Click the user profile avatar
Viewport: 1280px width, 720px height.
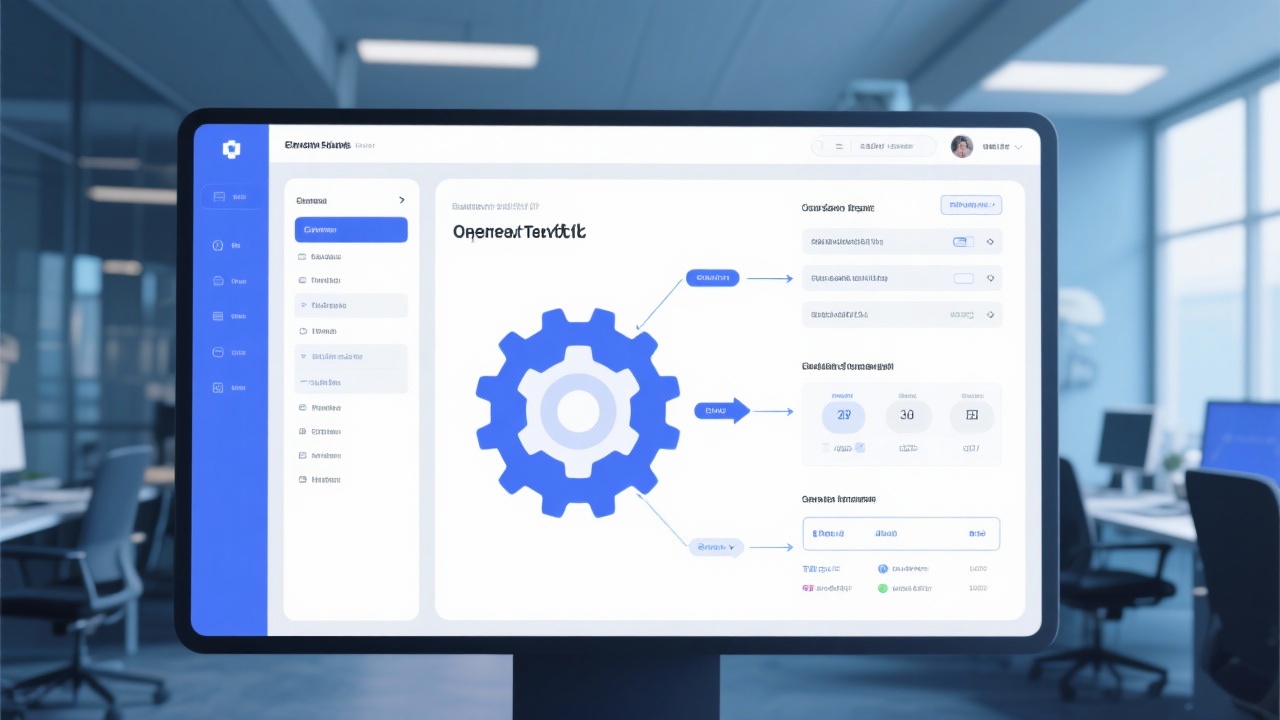[x=961, y=147]
